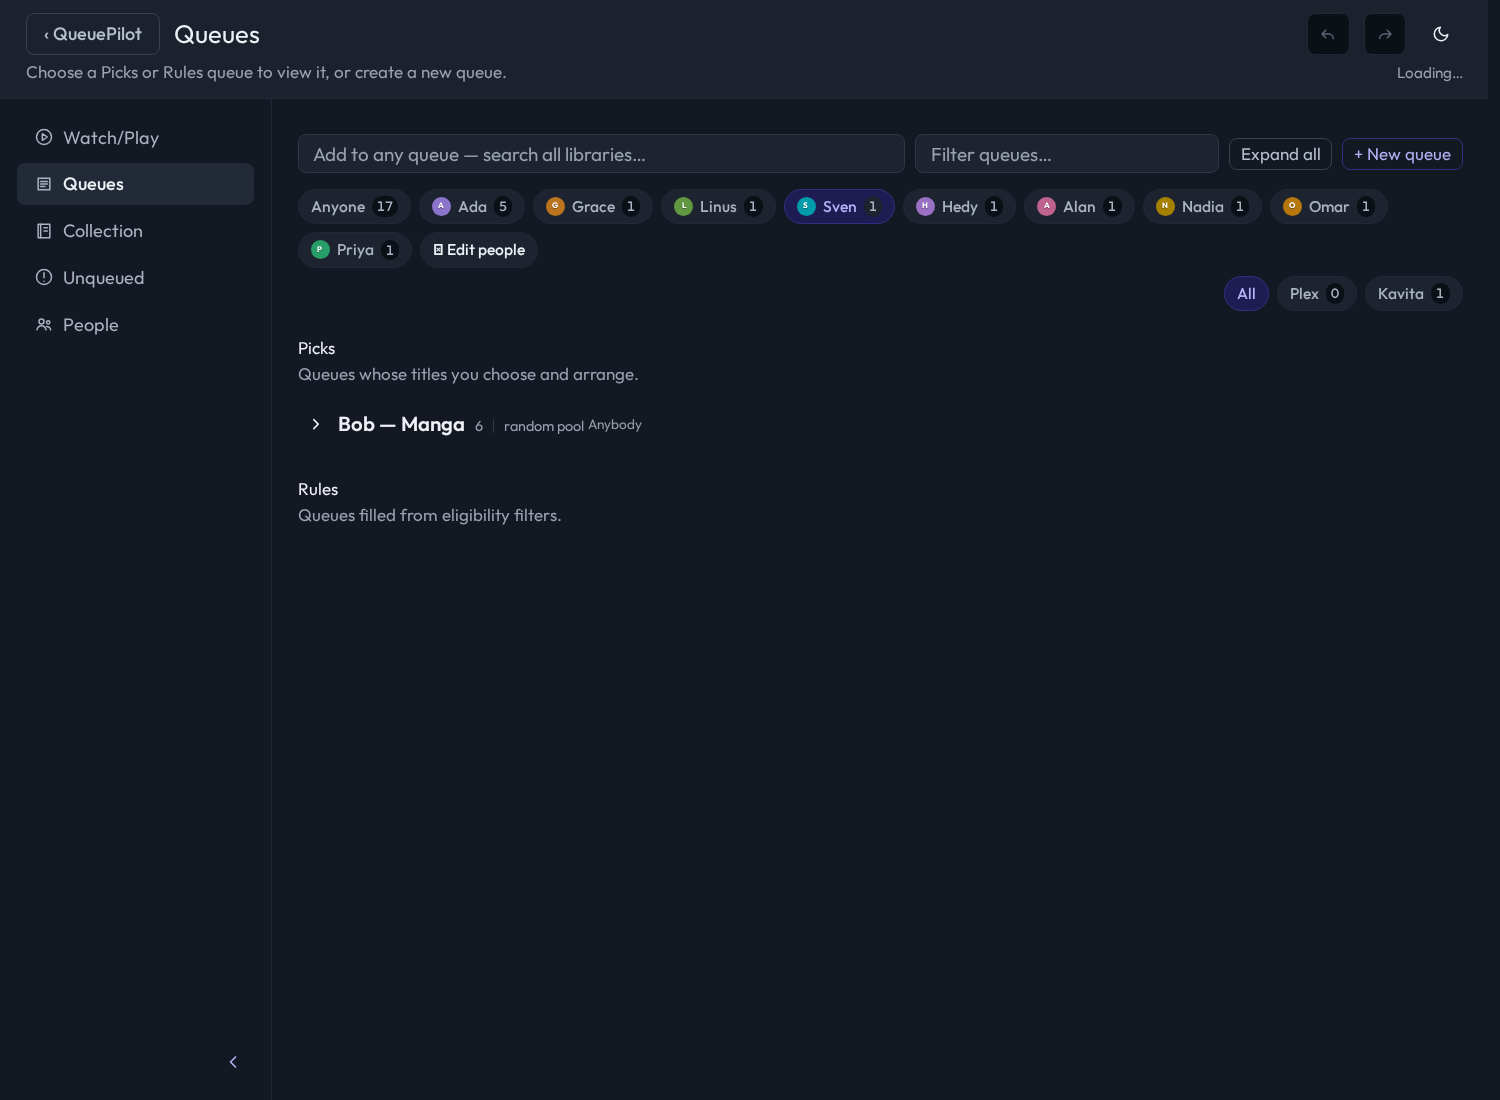This screenshot has width=1500, height=1100.
Task: Select the Plex source tab
Action: point(1316,293)
